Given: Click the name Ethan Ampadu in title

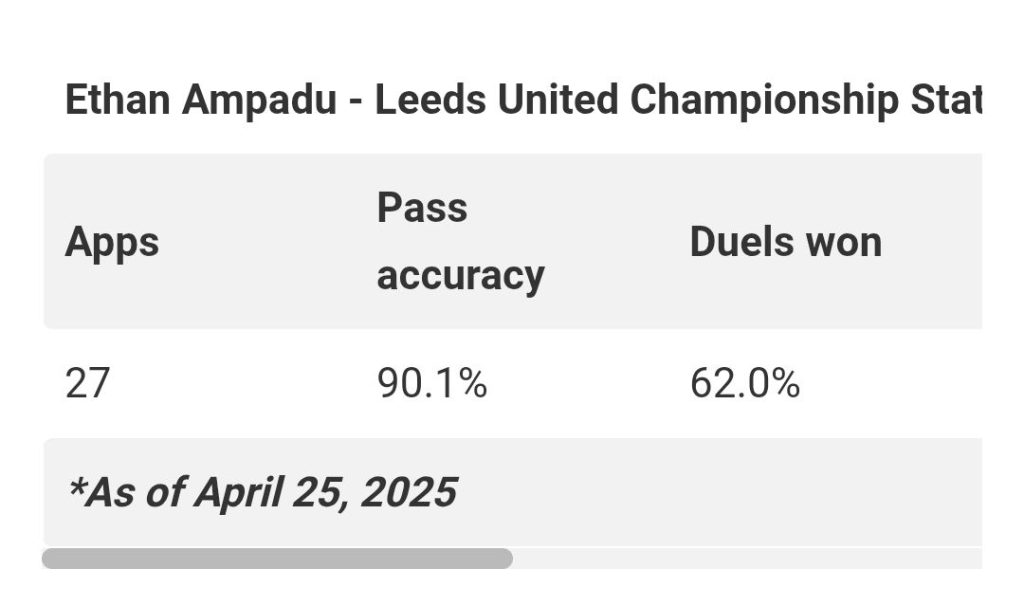Looking at the screenshot, I should pos(201,101).
